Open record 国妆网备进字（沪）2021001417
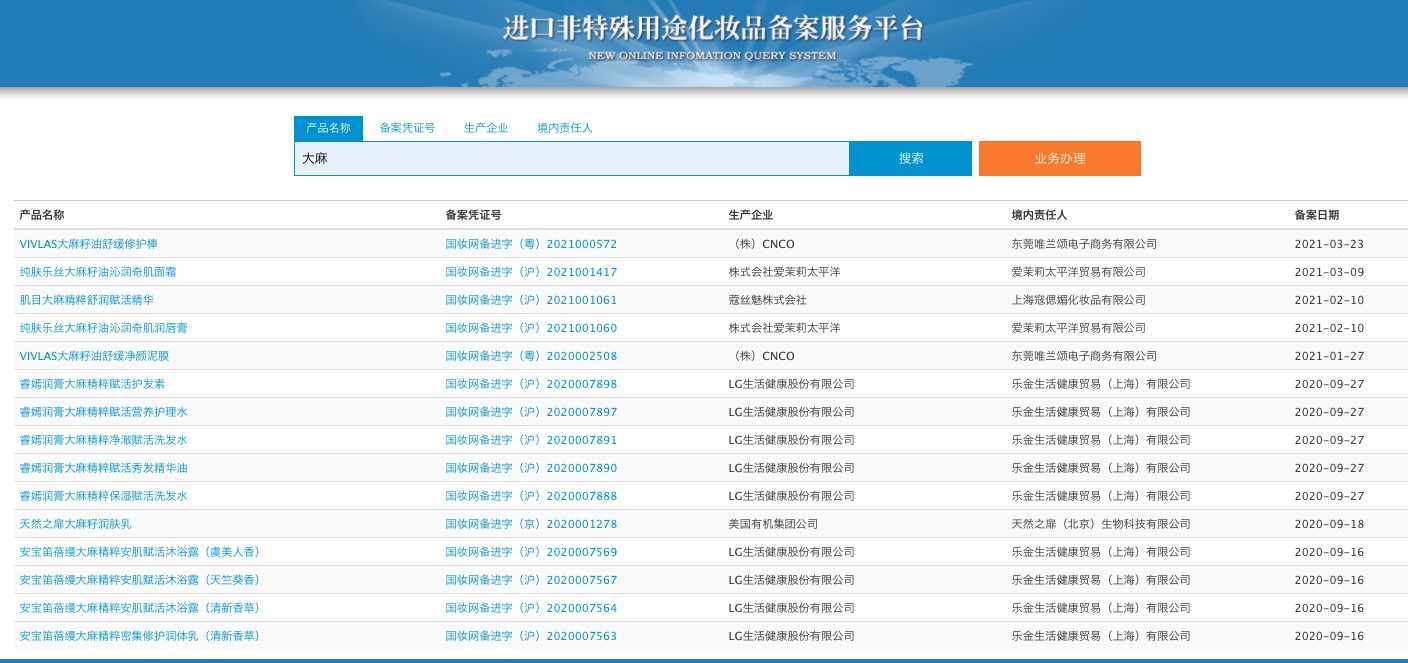Screen dimensions: 1408x663 click(531, 272)
